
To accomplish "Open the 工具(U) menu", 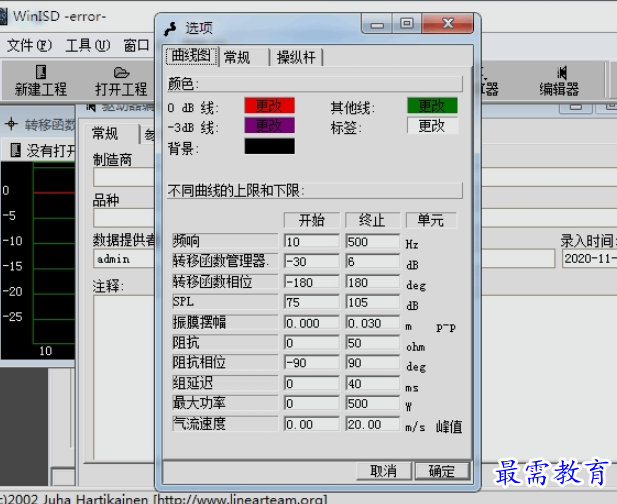I will (x=87, y=46).
